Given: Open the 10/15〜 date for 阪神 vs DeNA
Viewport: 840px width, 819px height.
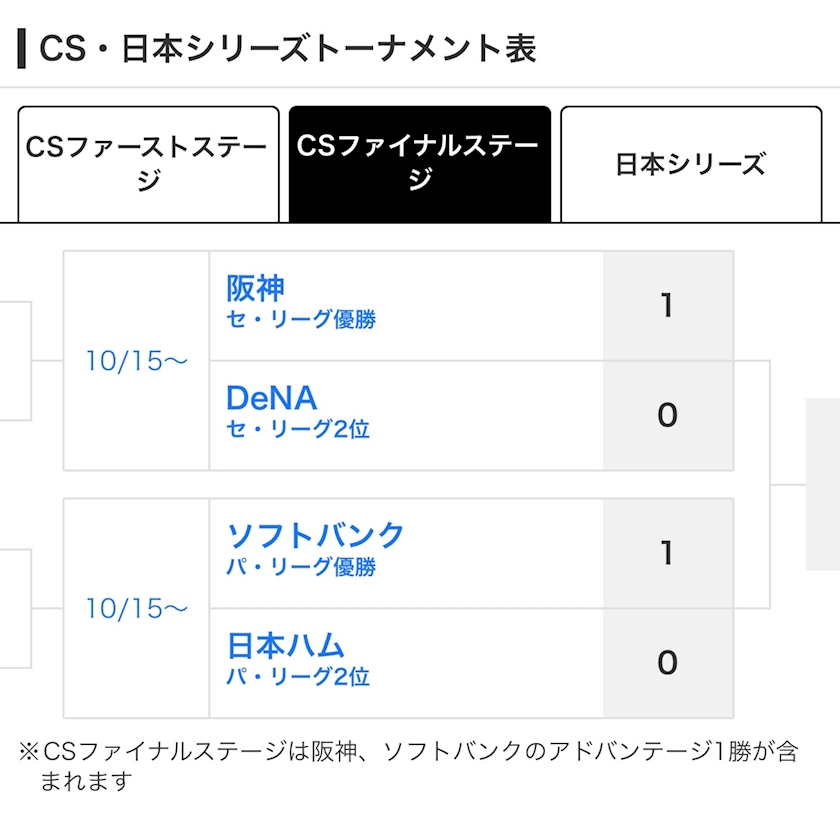Looking at the screenshot, I should 136,361.
